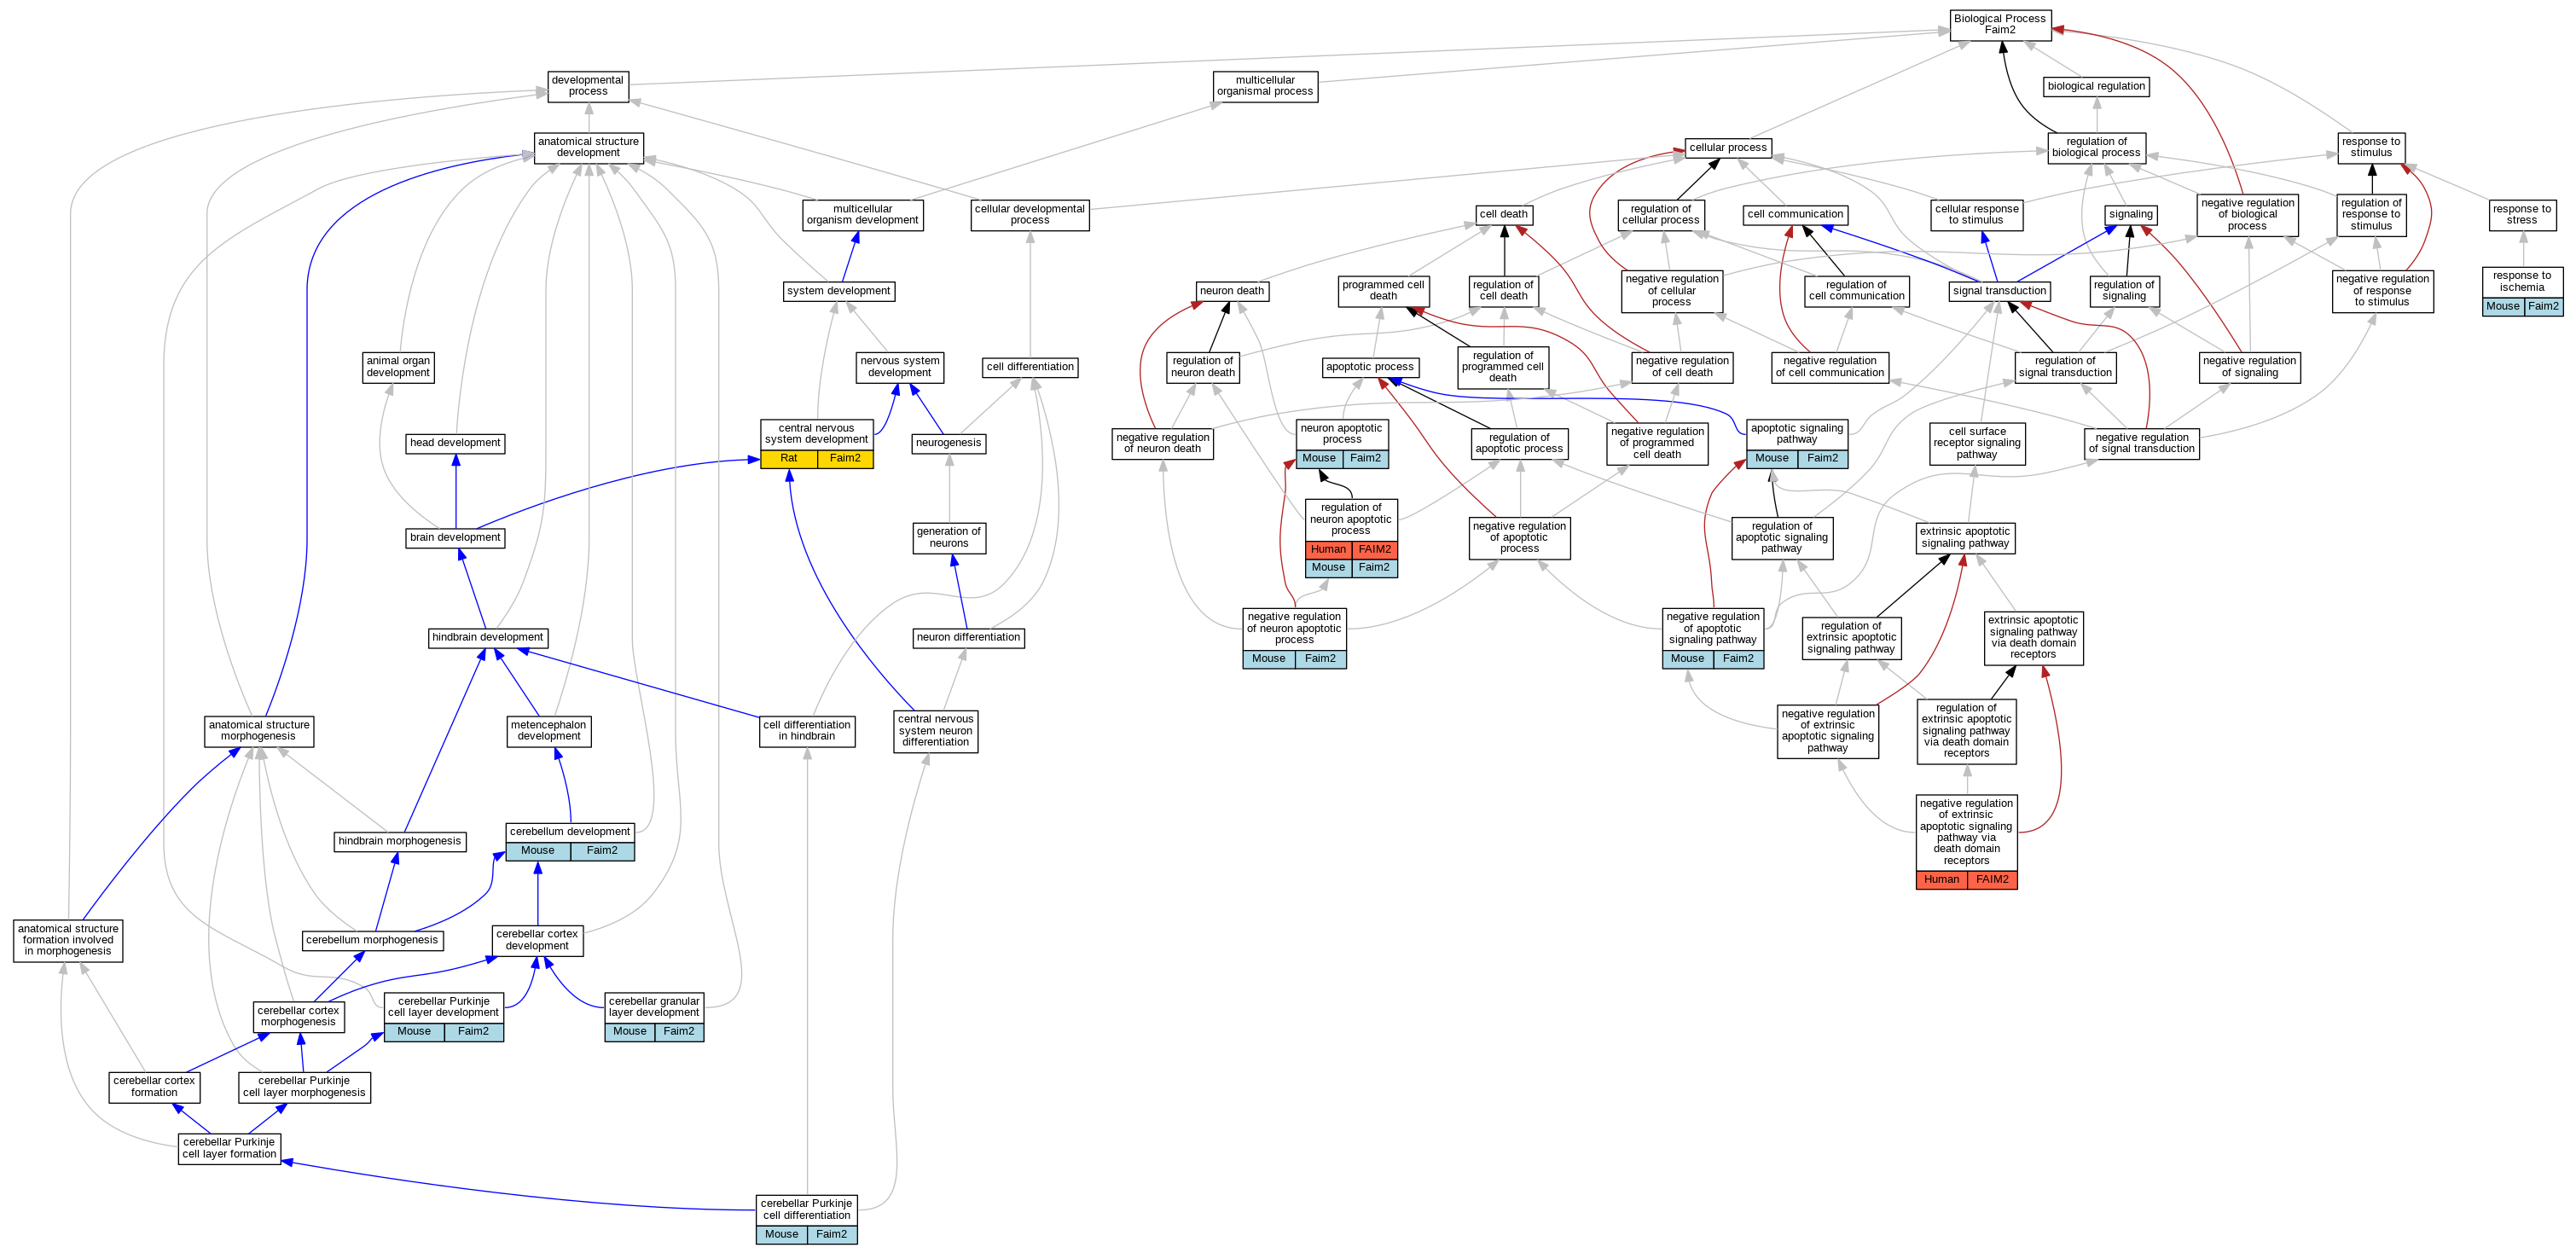Viewport: 2576px width, 1253px height.
Task: Select the neurogenesis node
Action: pyautogui.click(x=948, y=443)
